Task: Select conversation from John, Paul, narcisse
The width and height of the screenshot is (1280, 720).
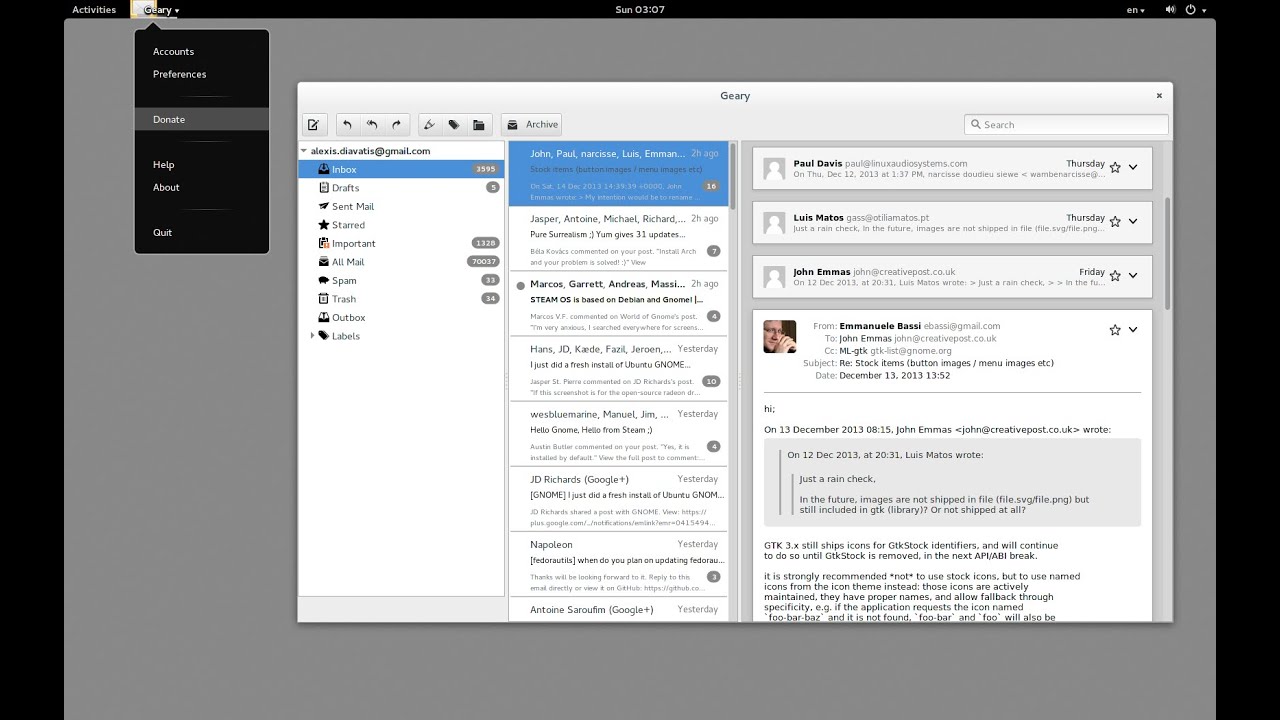Action: (x=619, y=174)
